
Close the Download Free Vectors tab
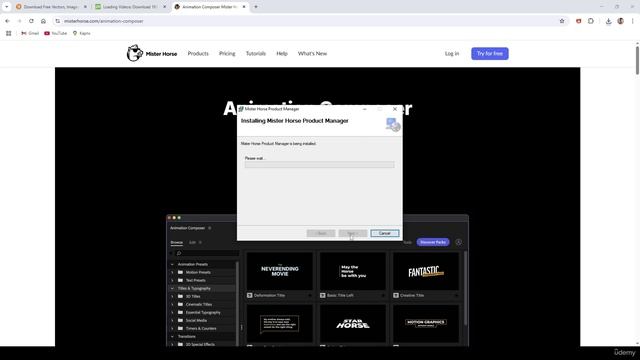click(x=85, y=7)
